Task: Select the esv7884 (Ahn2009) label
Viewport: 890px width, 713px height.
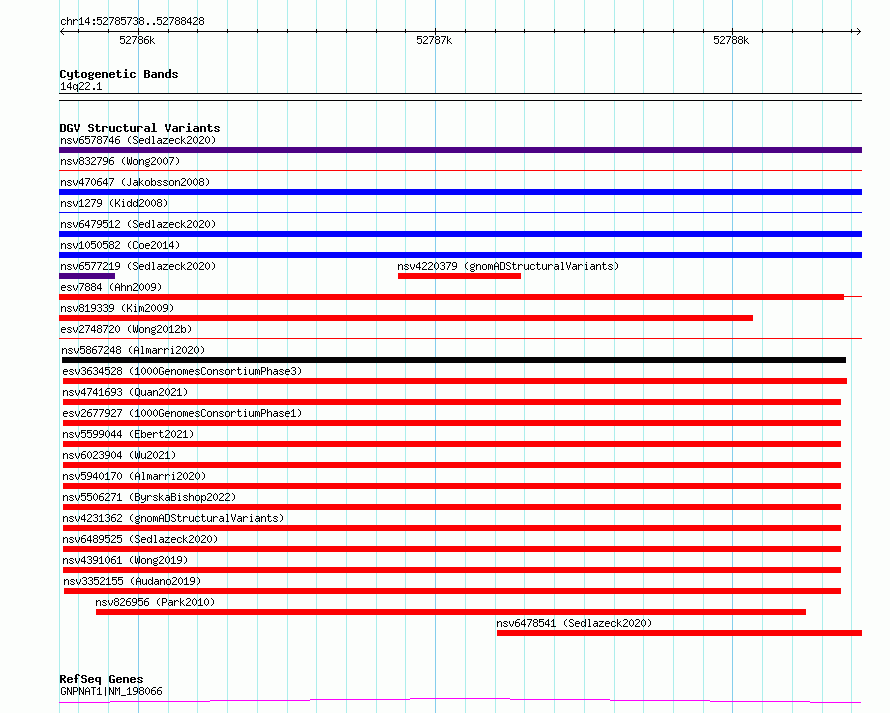Action: pyautogui.click(x=111, y=287)
